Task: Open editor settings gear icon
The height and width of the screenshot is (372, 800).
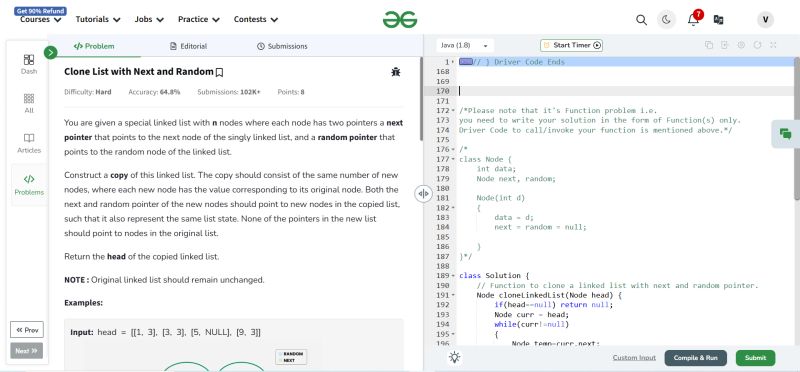Action: coord(741,45)
